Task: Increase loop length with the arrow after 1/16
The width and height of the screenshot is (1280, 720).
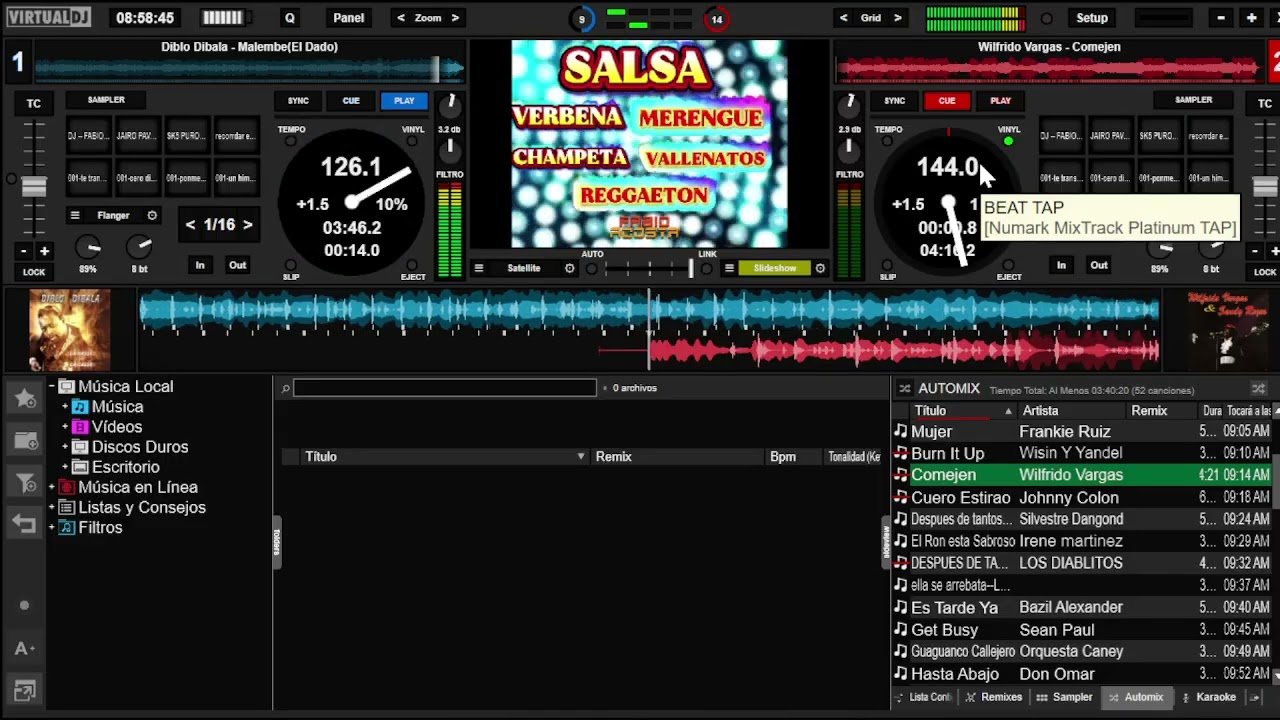Action: point(248,225)
